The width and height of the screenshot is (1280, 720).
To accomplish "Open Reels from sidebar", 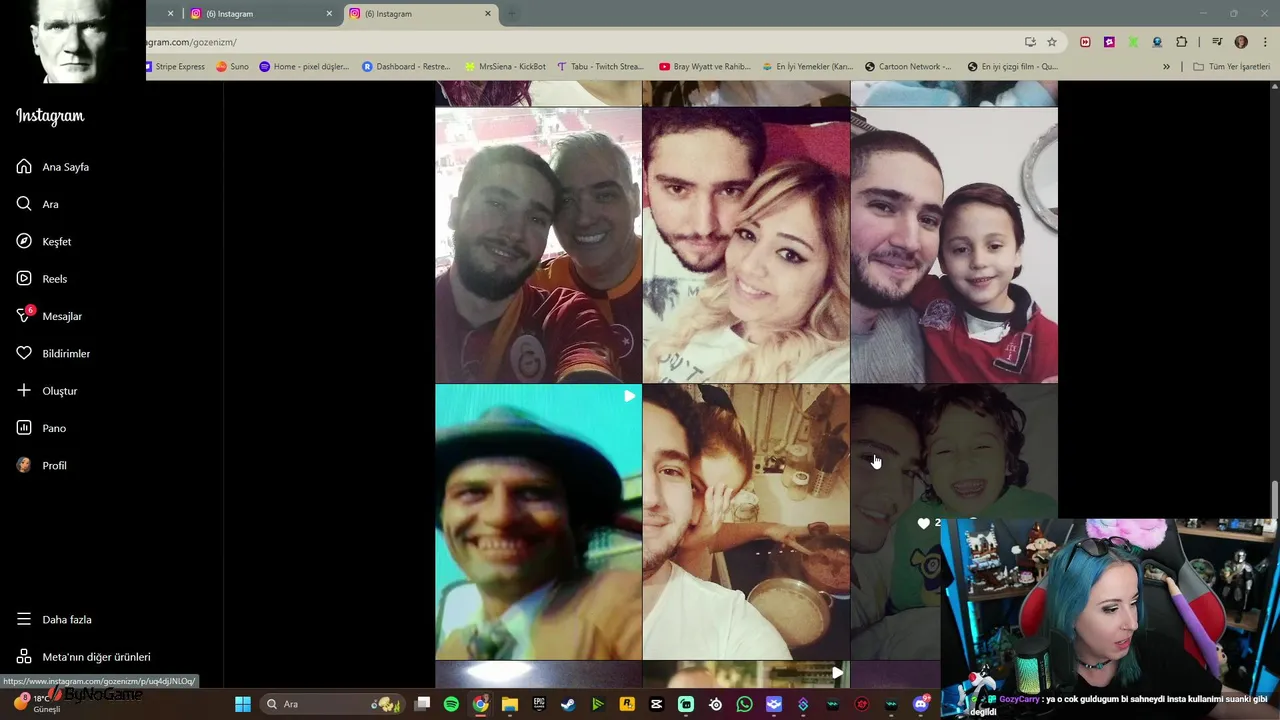I will (x=42, y=279).
